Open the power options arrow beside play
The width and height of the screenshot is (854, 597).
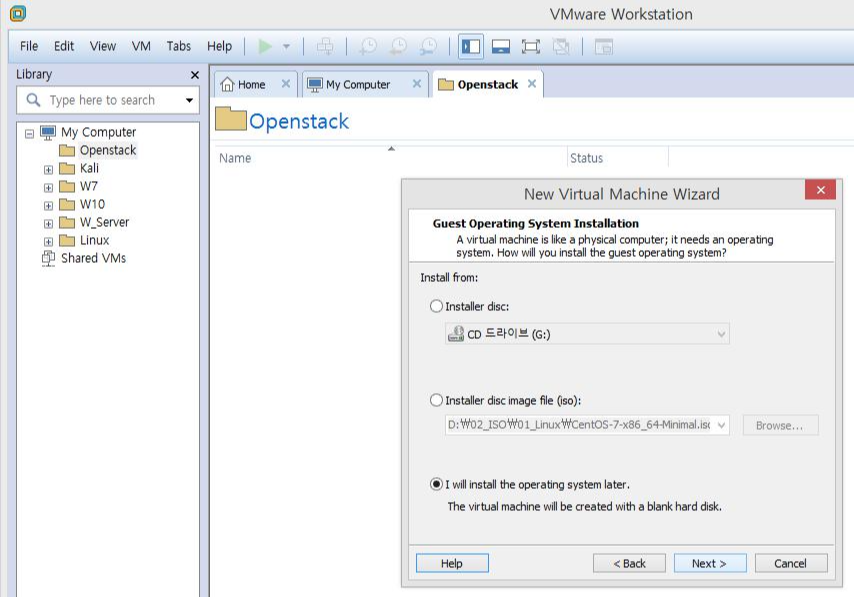click(x=286, y=47)
